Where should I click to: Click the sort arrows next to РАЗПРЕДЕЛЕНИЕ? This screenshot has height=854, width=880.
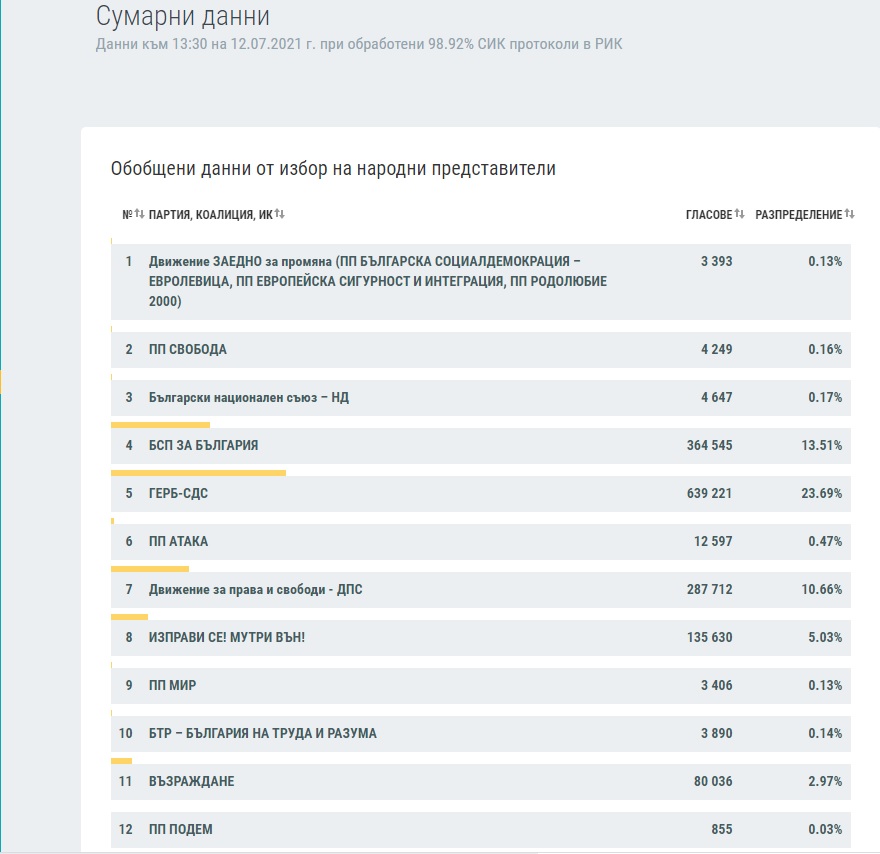pyautogui.click(x=850, y=215)
